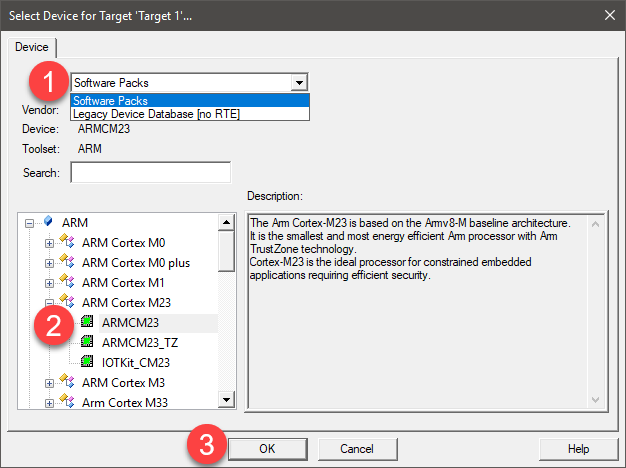Click into the Search input field

click(151, 173)
